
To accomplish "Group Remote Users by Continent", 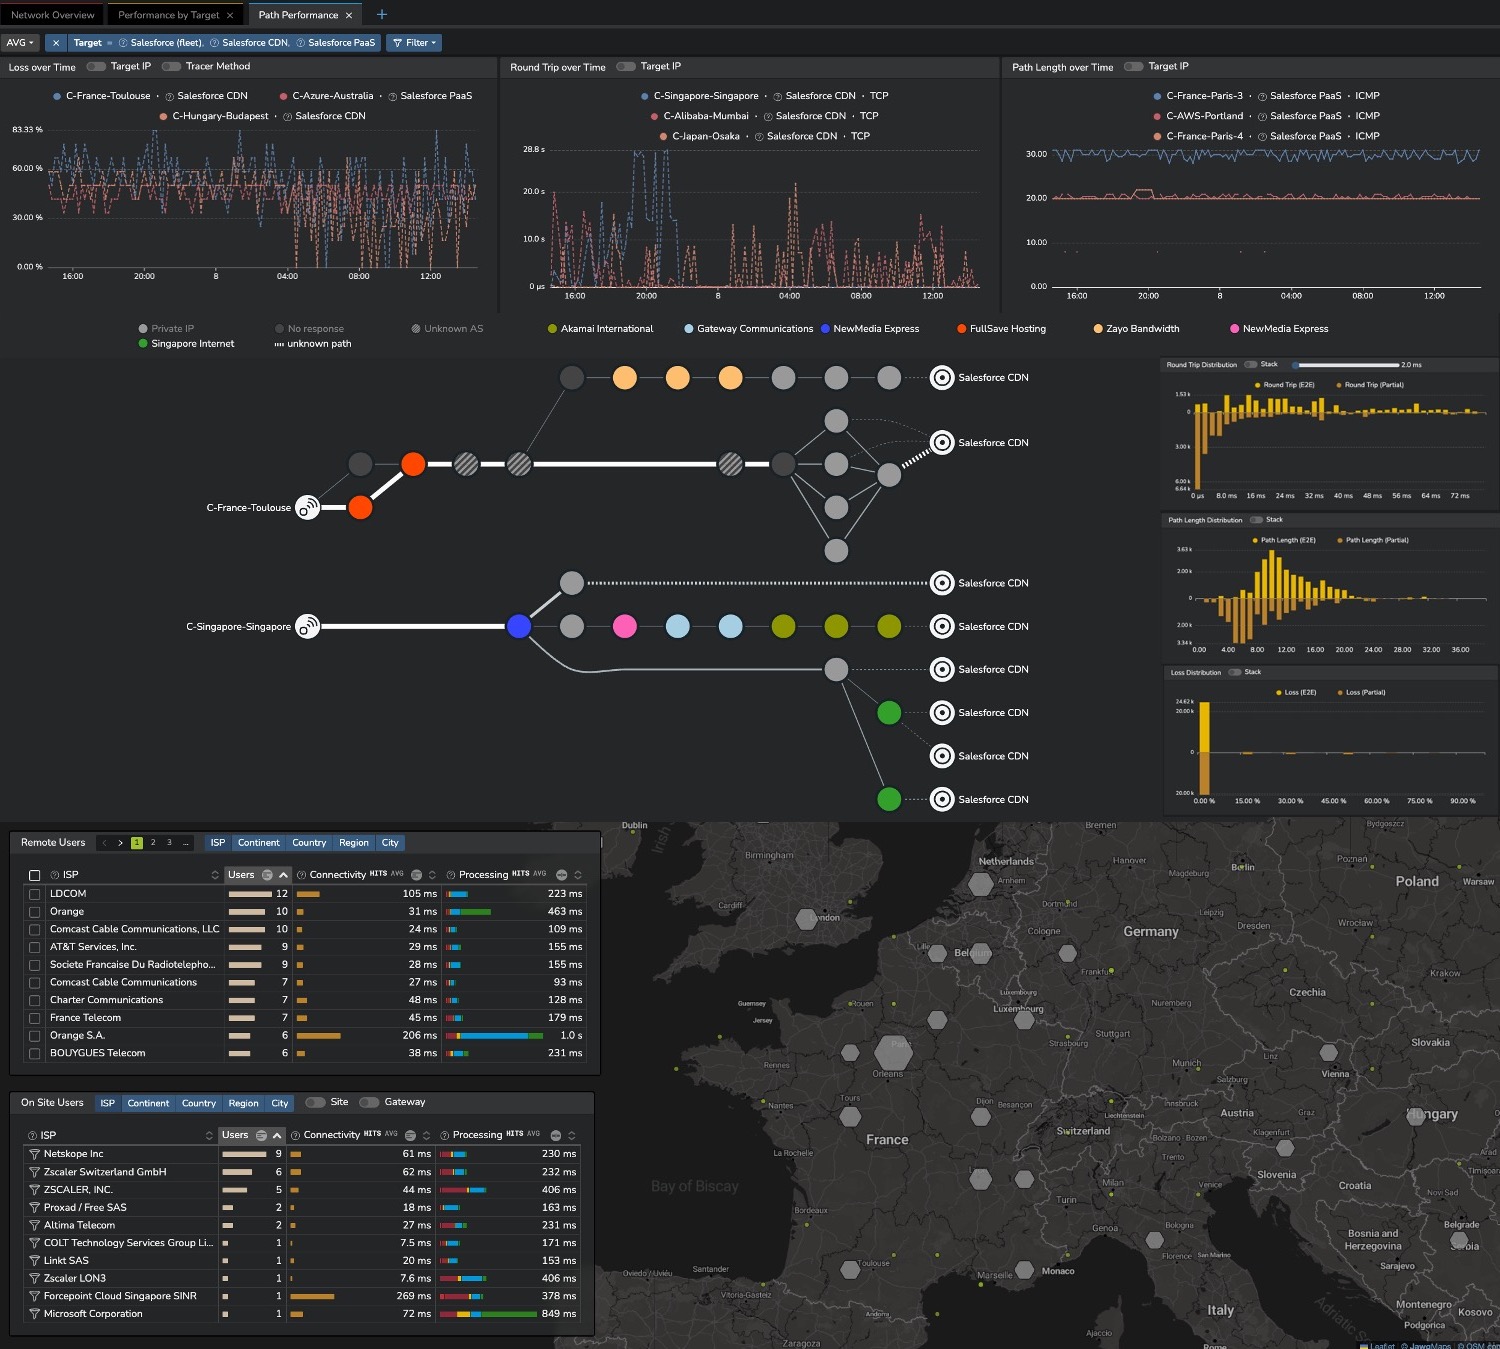I will (x=259, y=843).
